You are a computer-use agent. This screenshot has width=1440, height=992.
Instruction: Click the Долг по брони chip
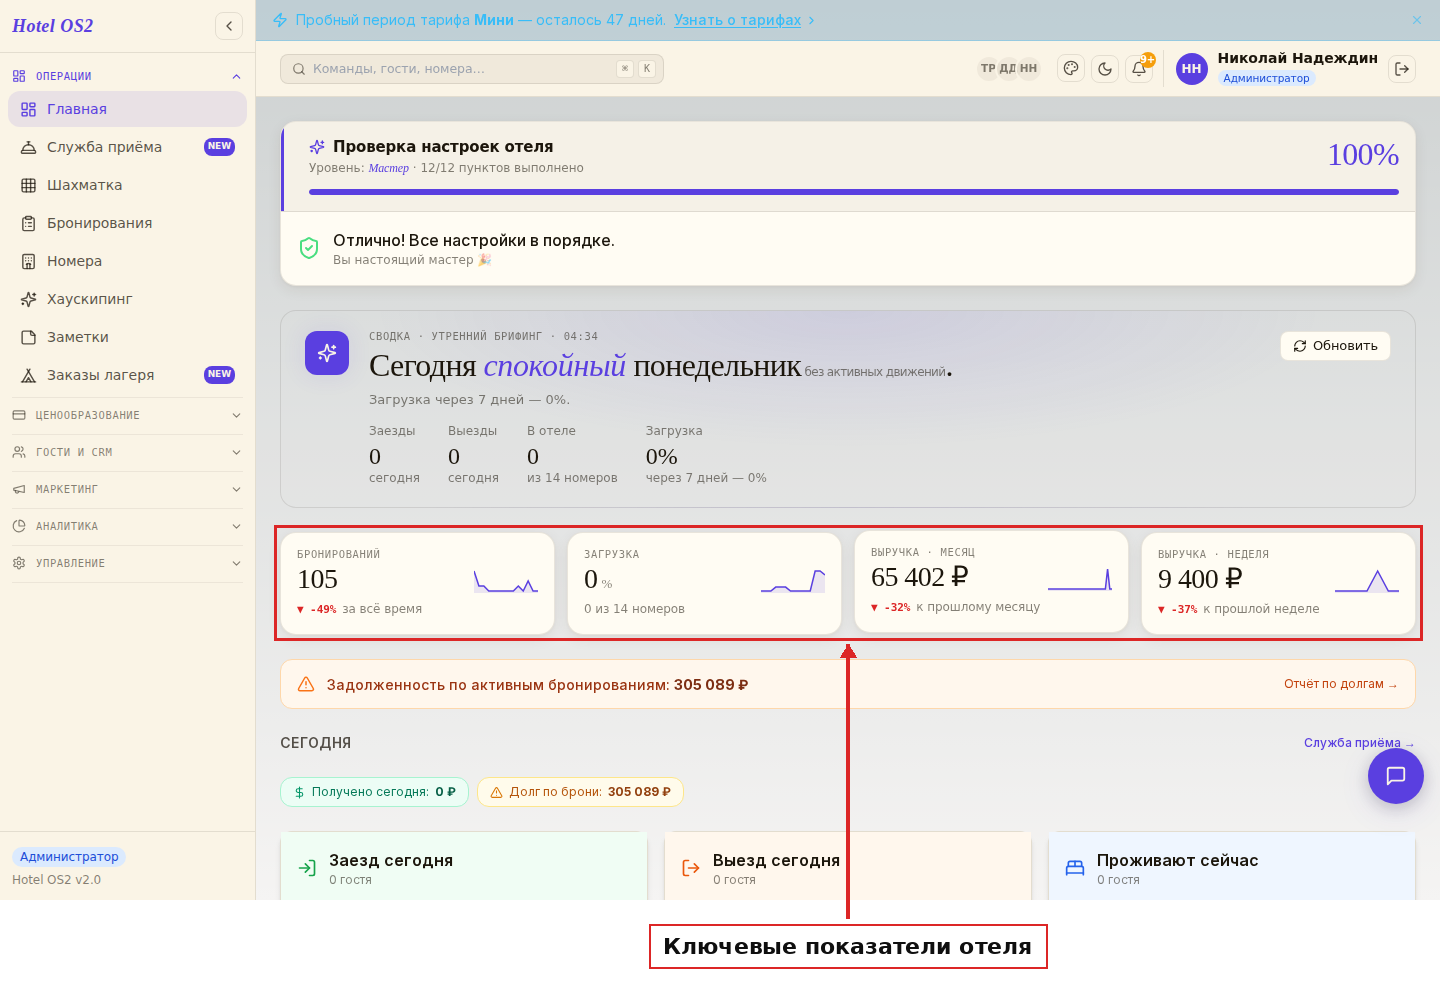tap(581, 792)
